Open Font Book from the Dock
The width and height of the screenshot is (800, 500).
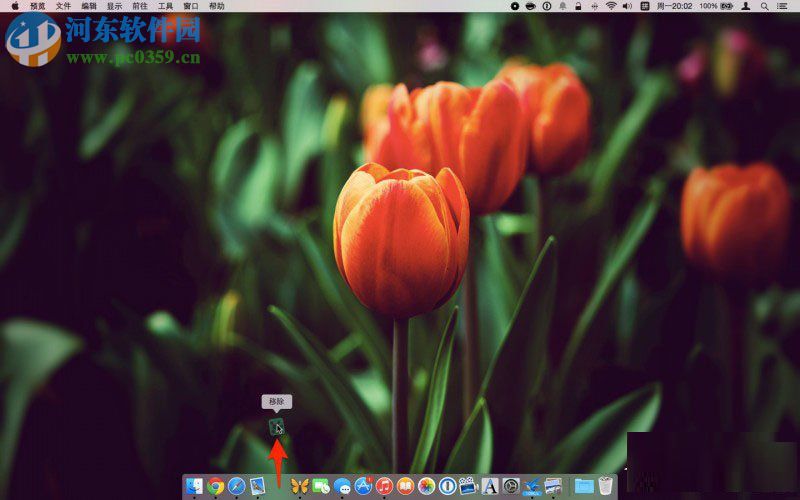coord(490,486)
